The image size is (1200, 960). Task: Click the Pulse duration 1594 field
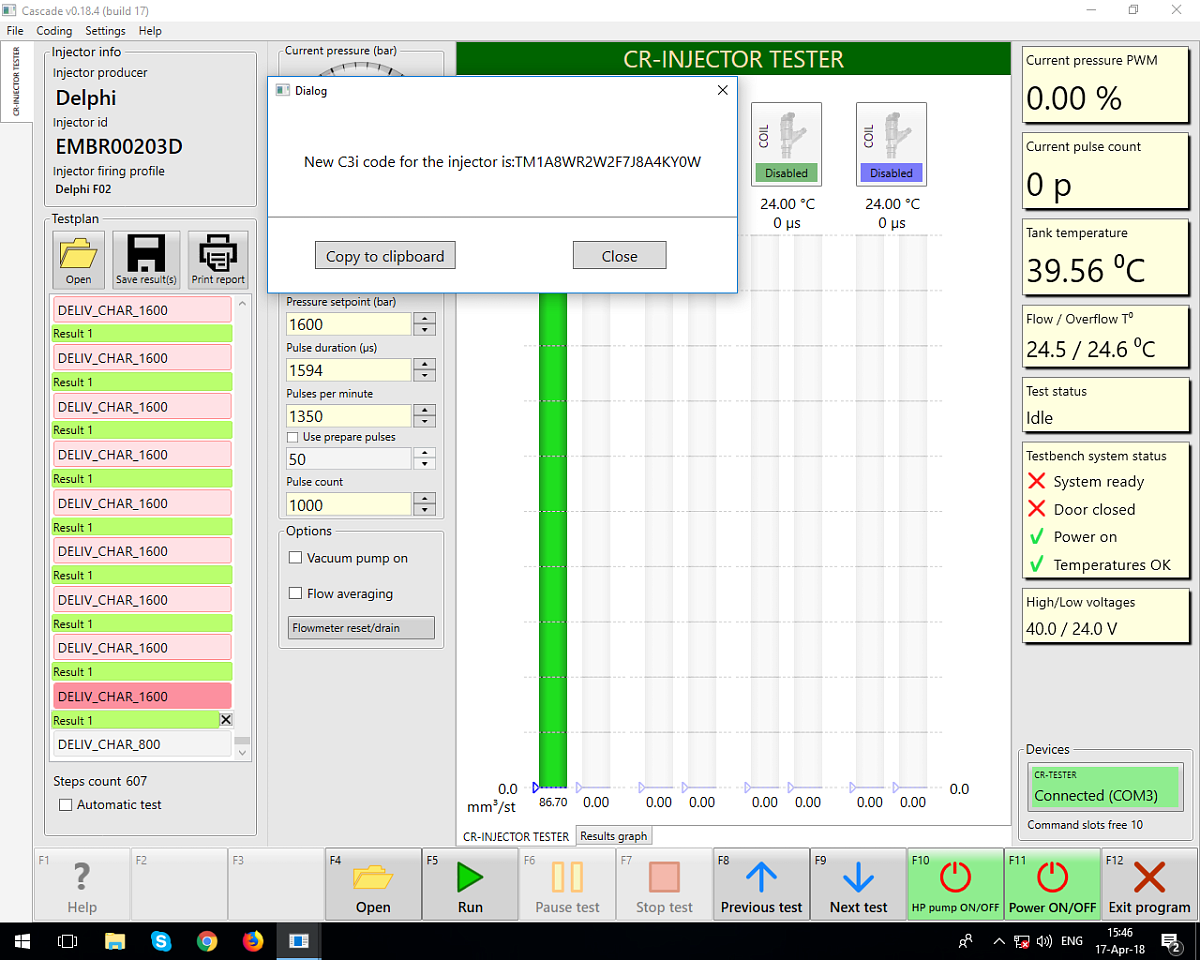[x=349, y=370]
